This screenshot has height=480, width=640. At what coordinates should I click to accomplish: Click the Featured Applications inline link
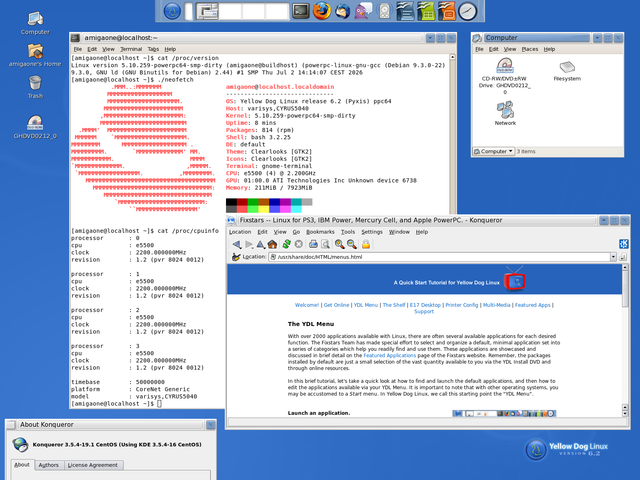389,356
